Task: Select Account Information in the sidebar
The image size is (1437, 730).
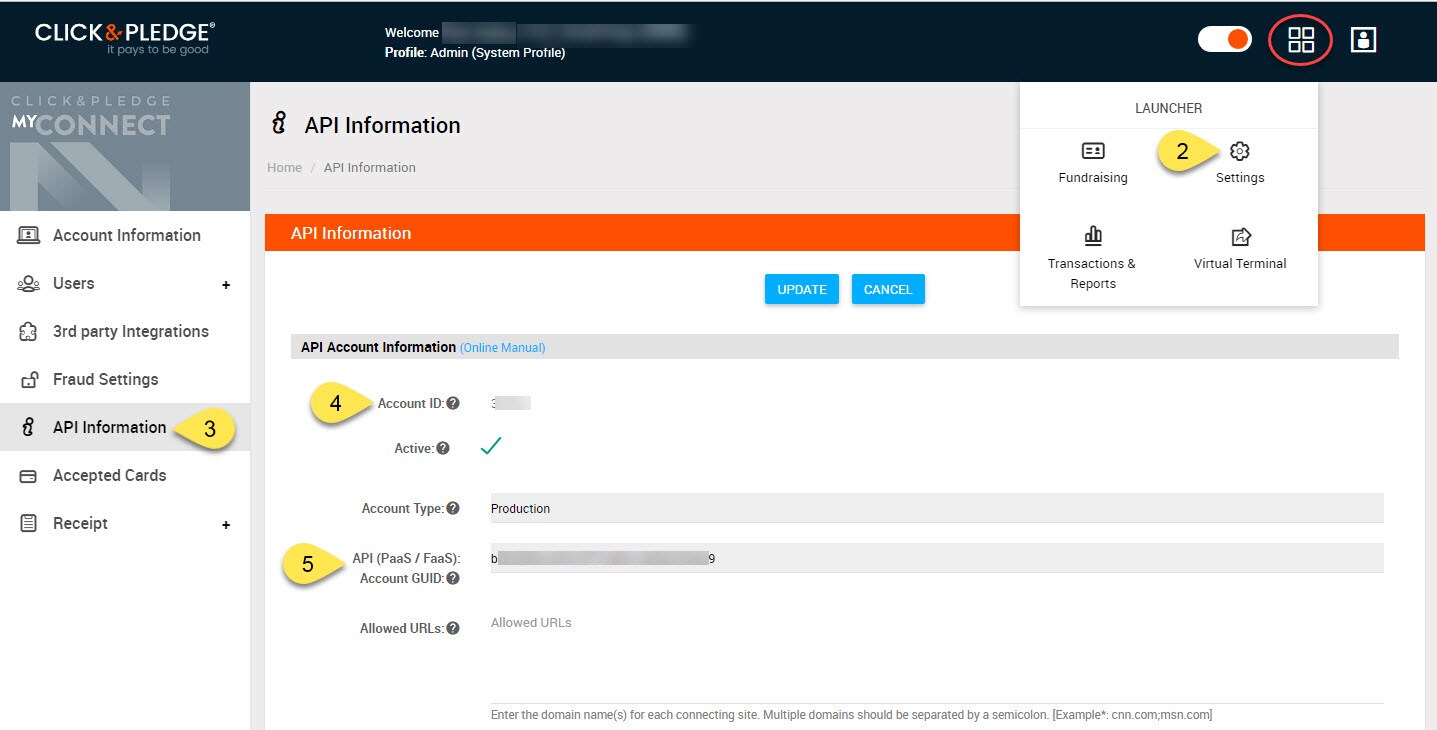Action: pos(125,235)
